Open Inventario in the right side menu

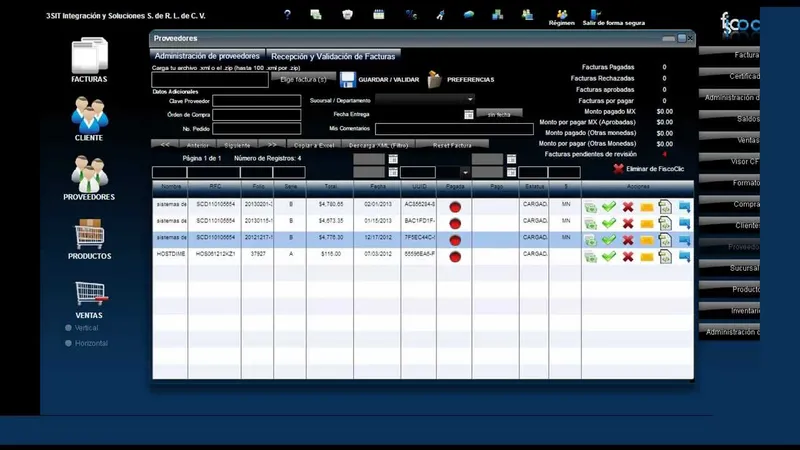click(x=730, y=310)
